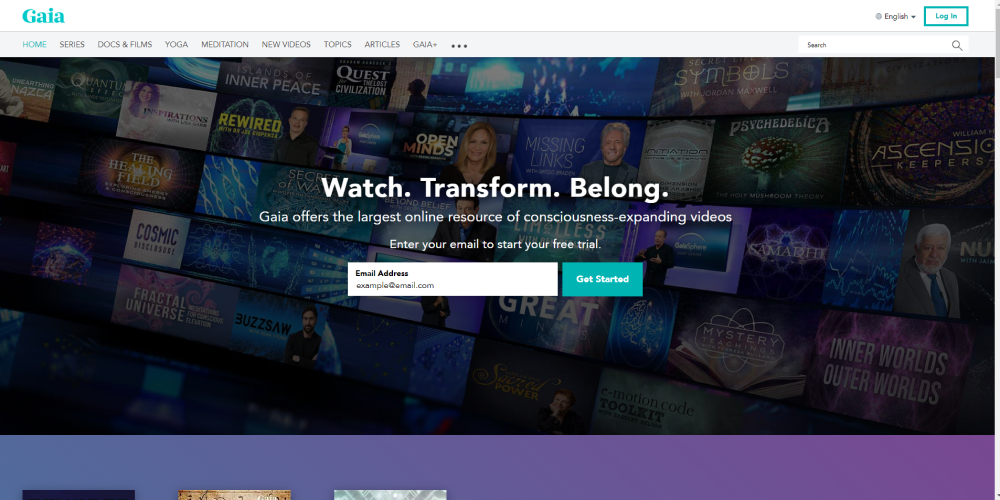Open the GAIA+ nav item
The width and height of the screenshot is (1000, 500).
[425, 45]
